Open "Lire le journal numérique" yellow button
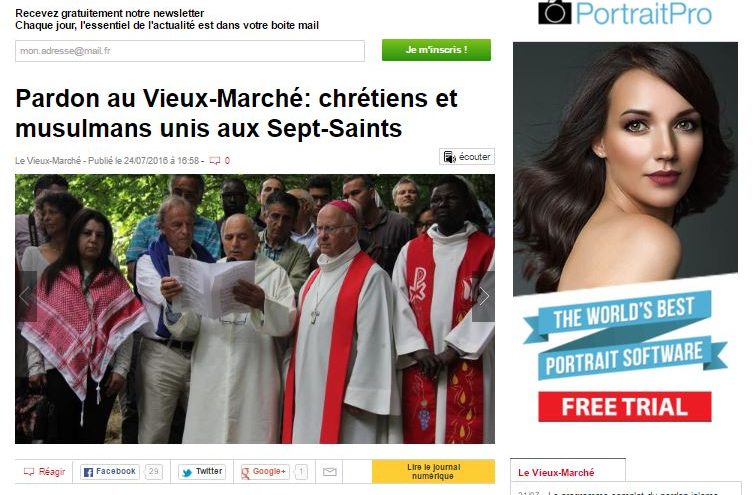754x495 pixels. [x=433, y=471]
